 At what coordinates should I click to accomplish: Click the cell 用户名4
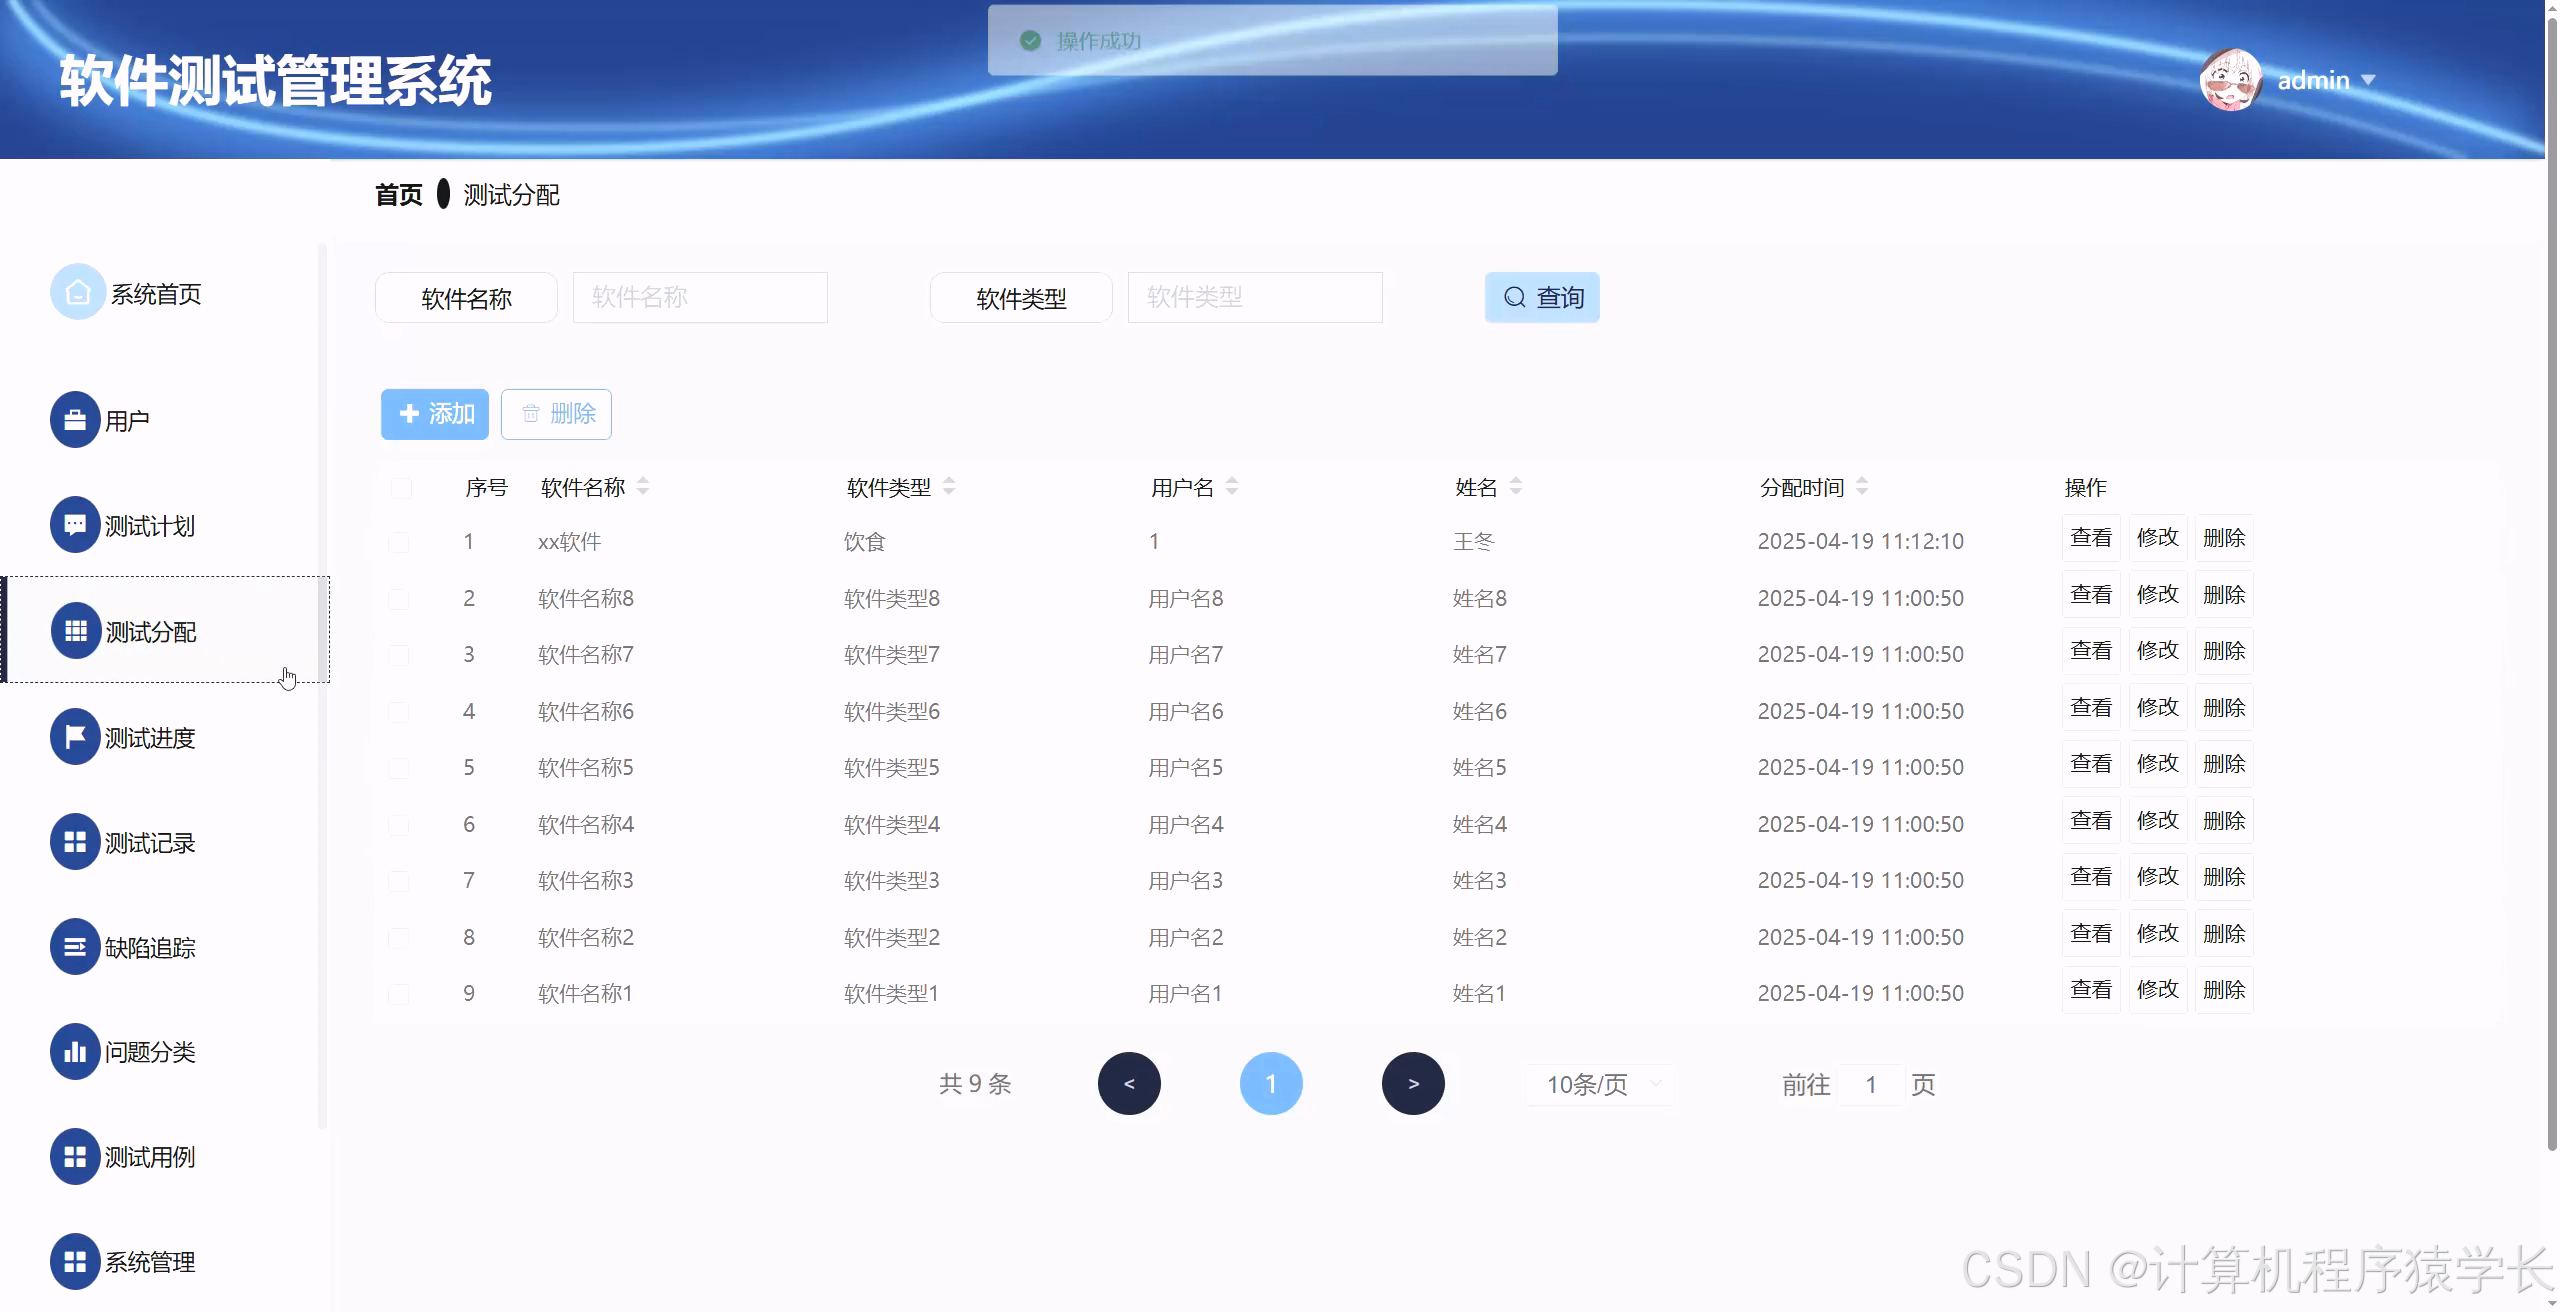pyautogui.click(x=1186, y=825)
